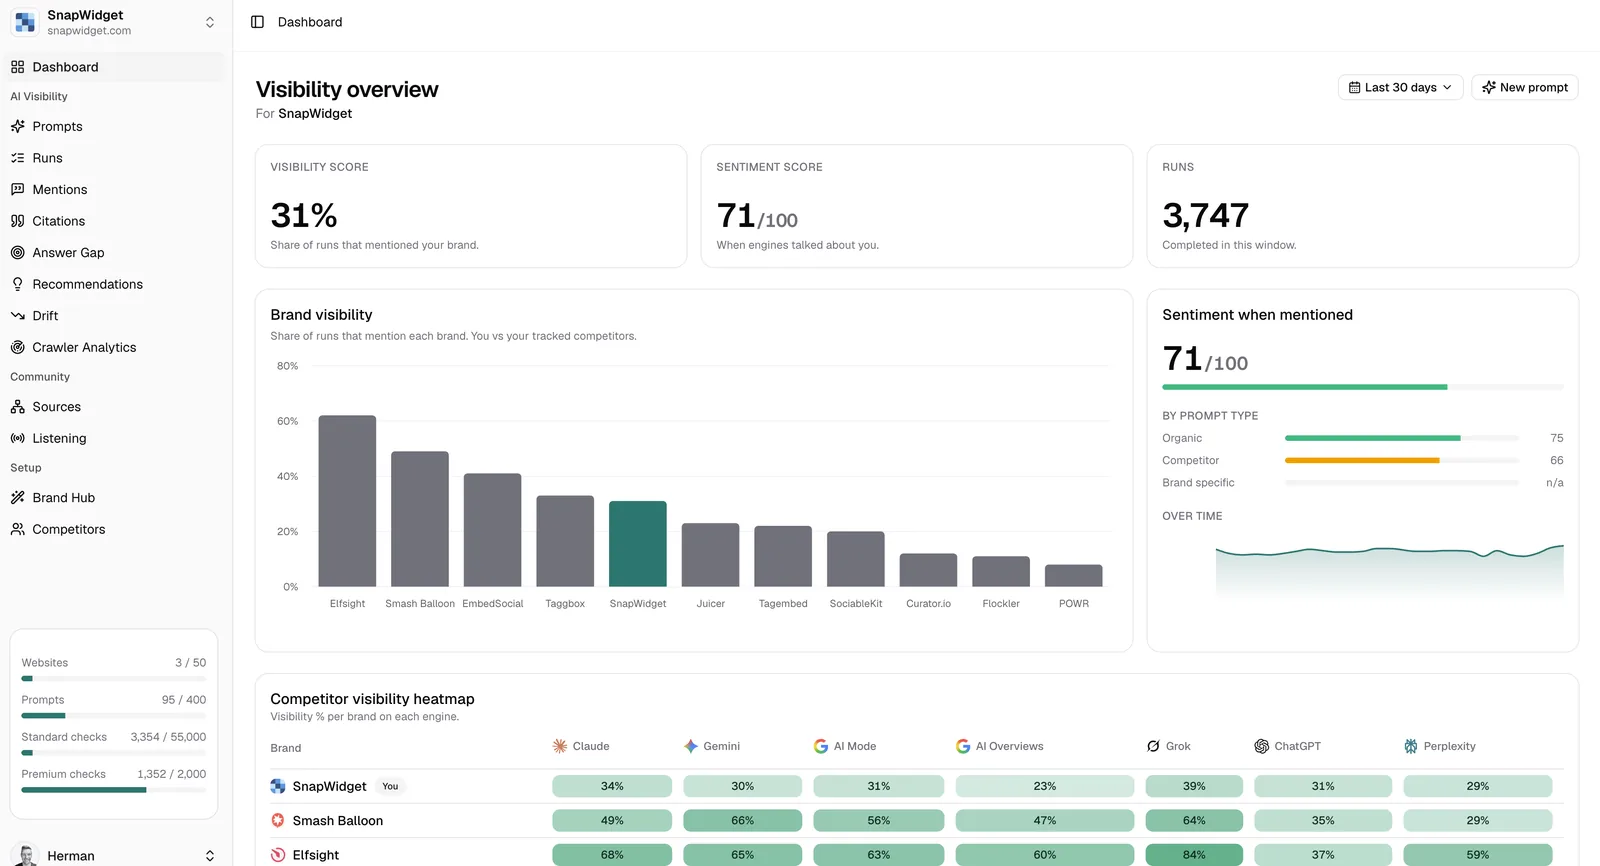This screenshot has width=1600, height=866.
Task: Click the Smash Balloon brand icon
Action: [x=278, y=820]
